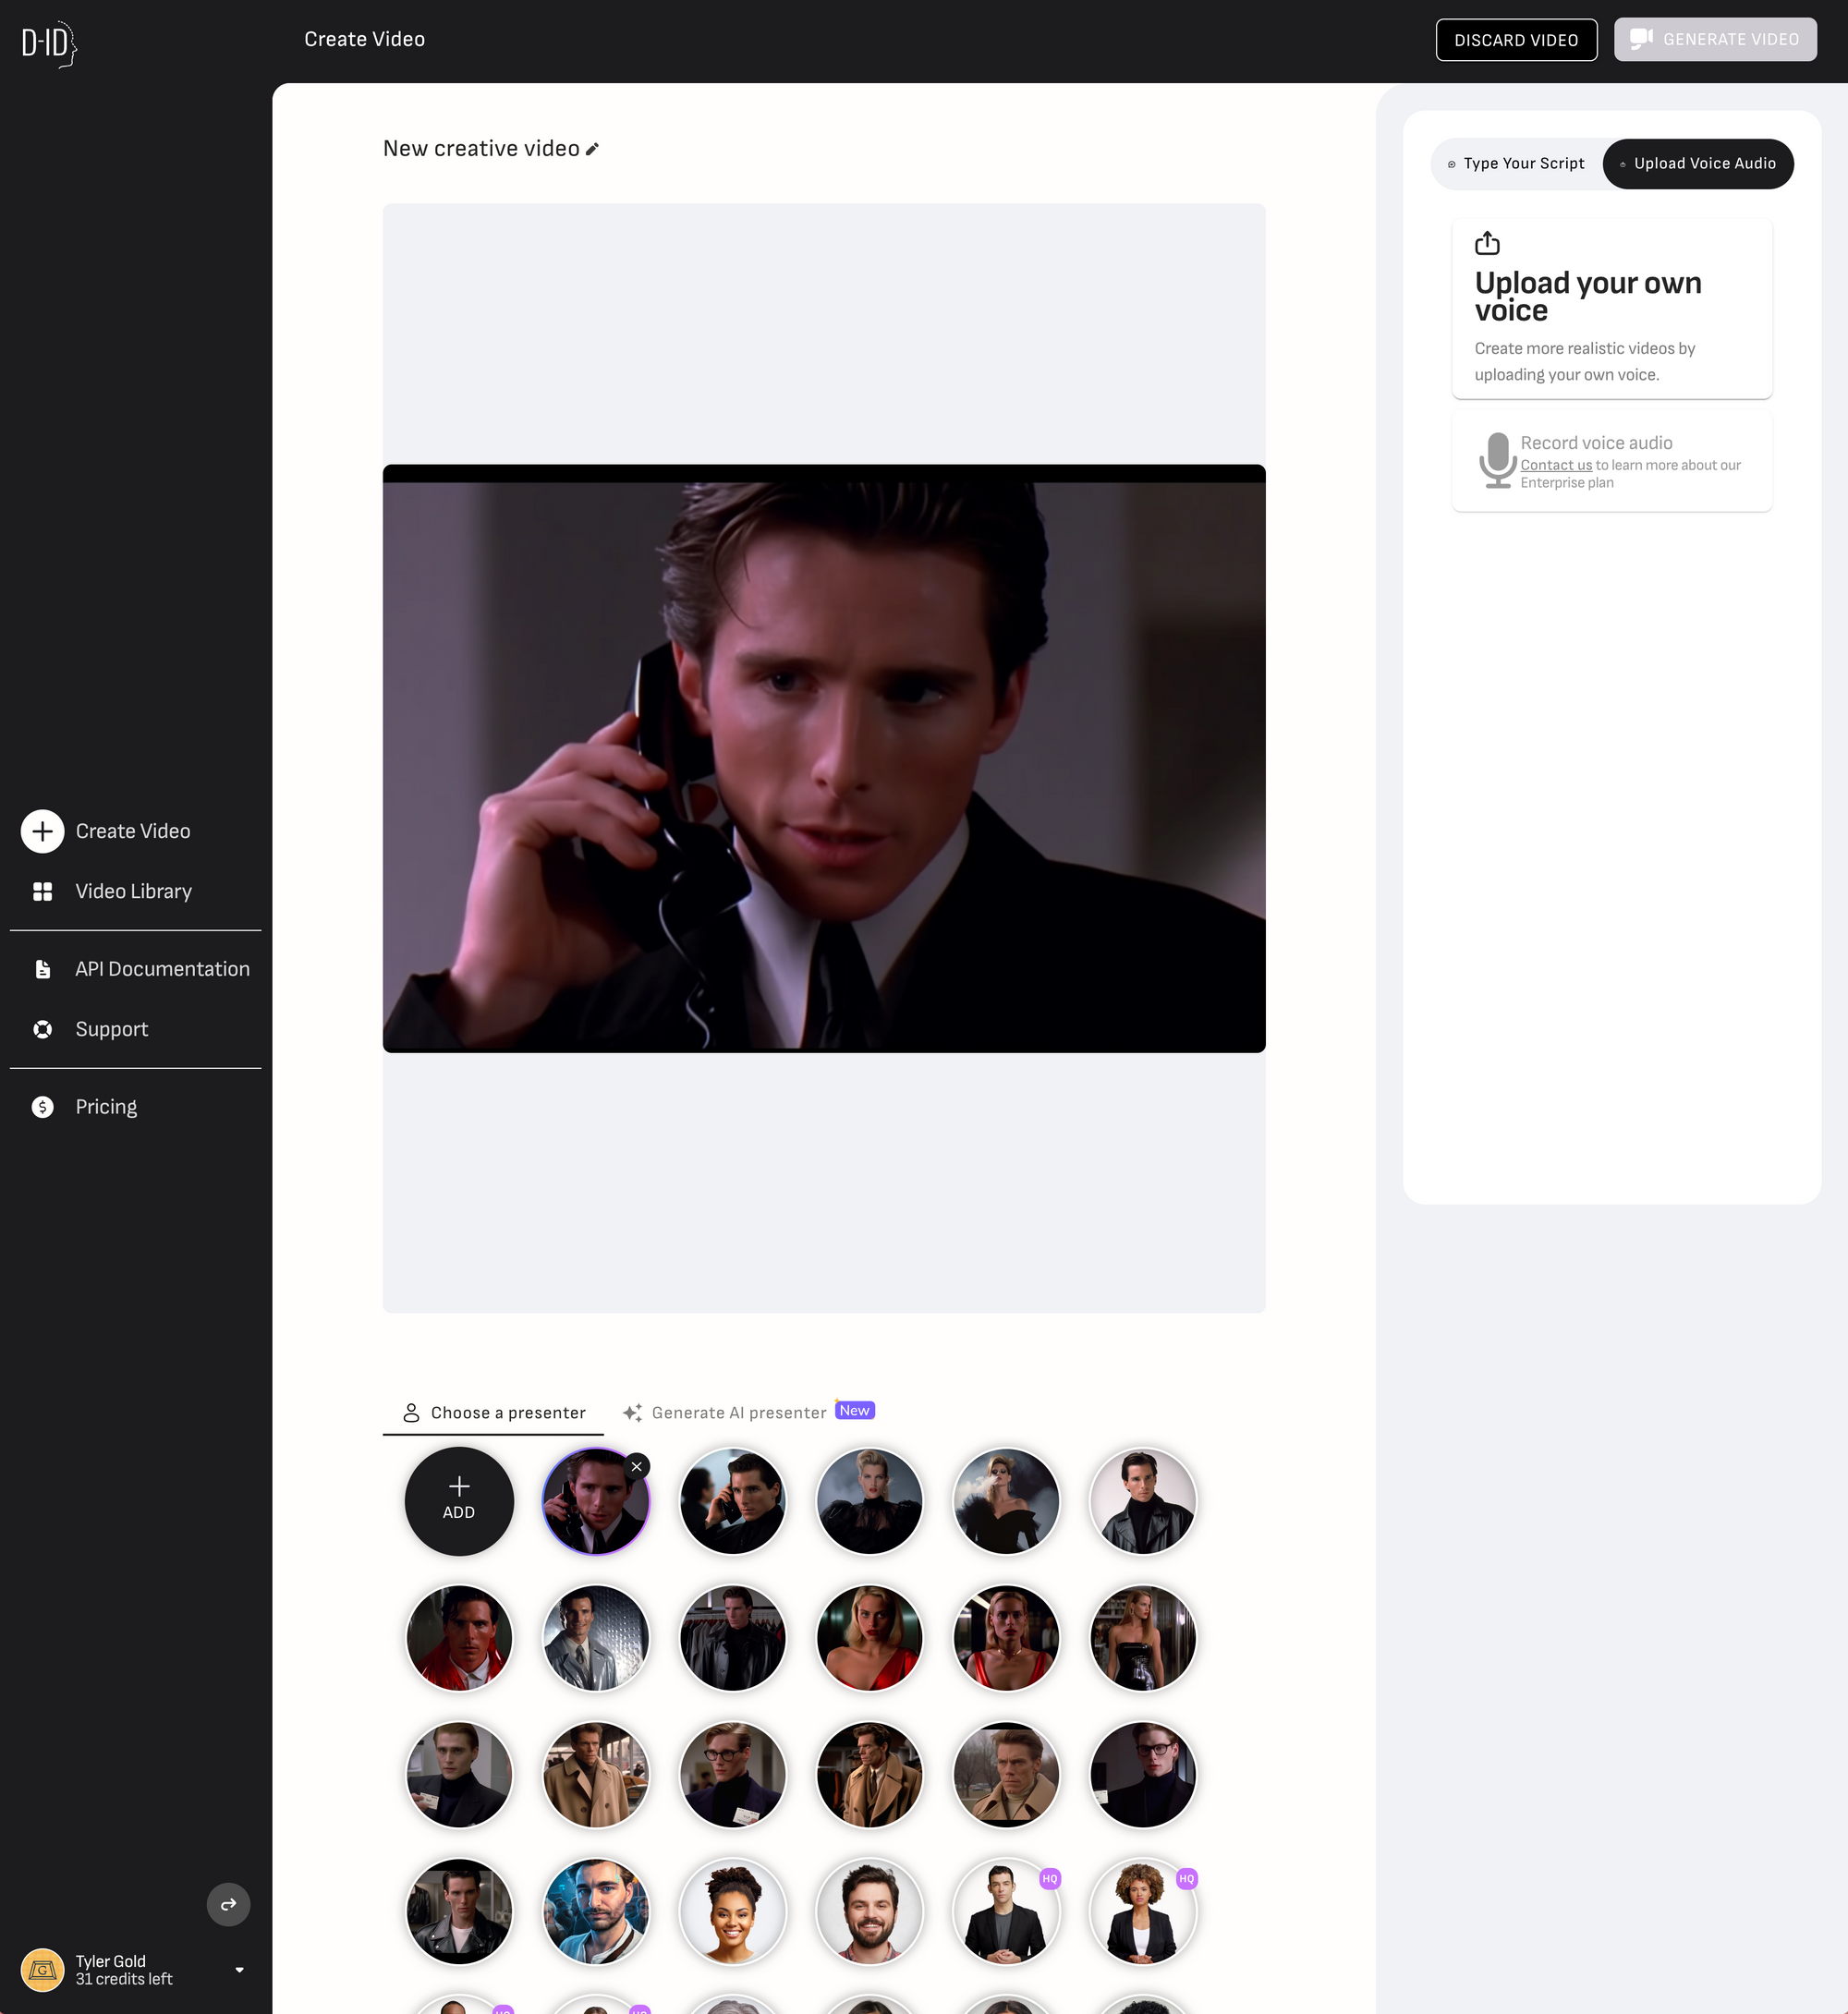
Task: Click the Support lifebuoy icon
Action: [42, 1029]
